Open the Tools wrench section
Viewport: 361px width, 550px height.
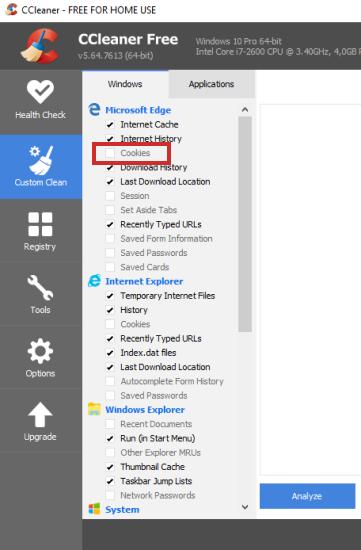coord(40,294)
